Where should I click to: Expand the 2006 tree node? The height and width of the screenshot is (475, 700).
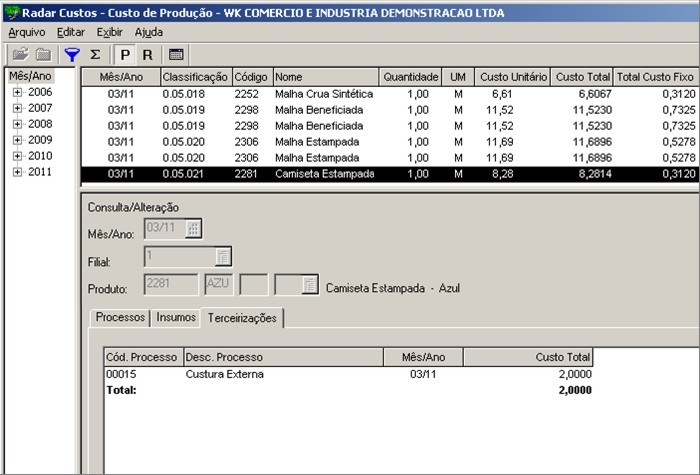point(17,92)
